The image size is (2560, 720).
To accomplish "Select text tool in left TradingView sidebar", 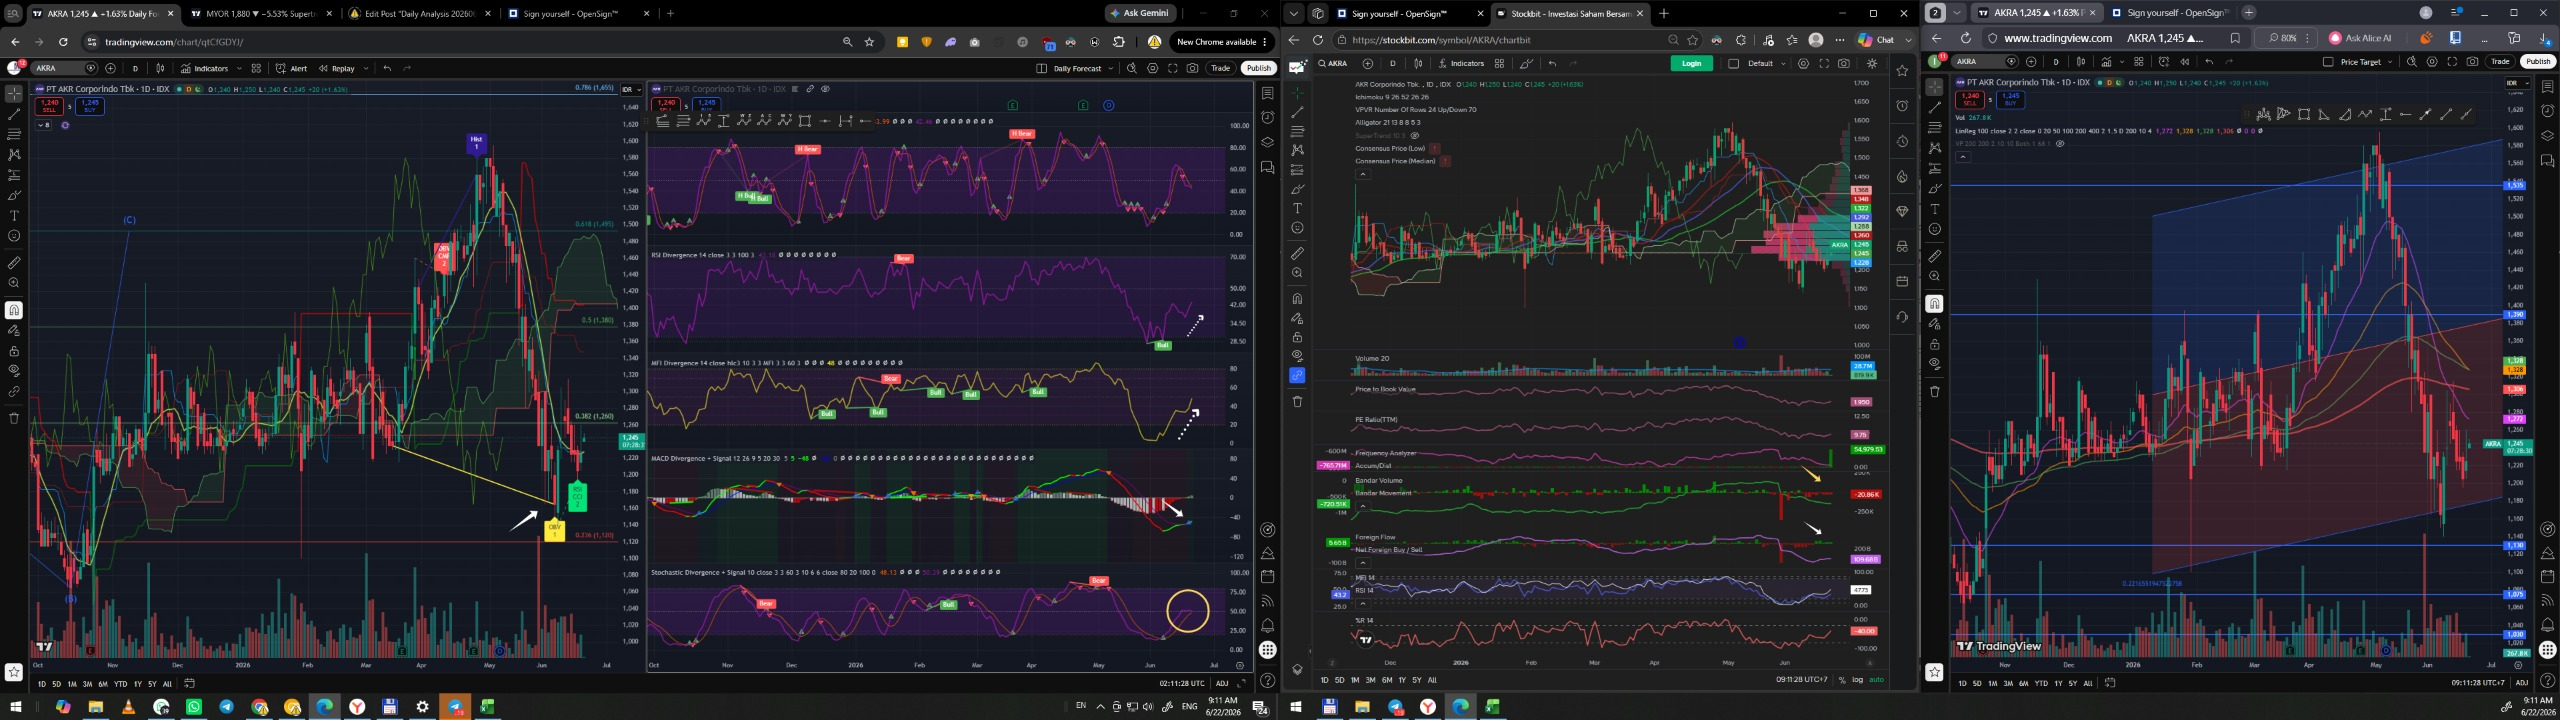I will point(14,215).
